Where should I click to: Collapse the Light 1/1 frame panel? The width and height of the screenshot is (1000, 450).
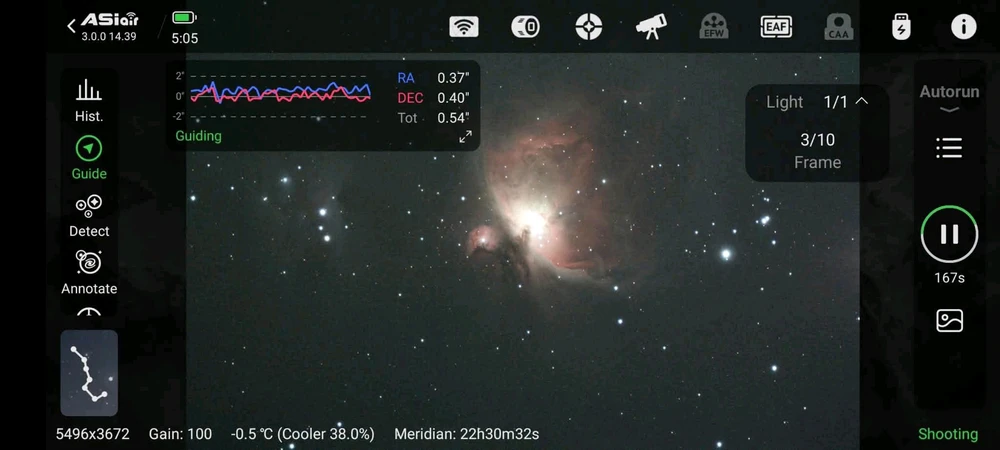pyautogui.click(x=862, y=101)
